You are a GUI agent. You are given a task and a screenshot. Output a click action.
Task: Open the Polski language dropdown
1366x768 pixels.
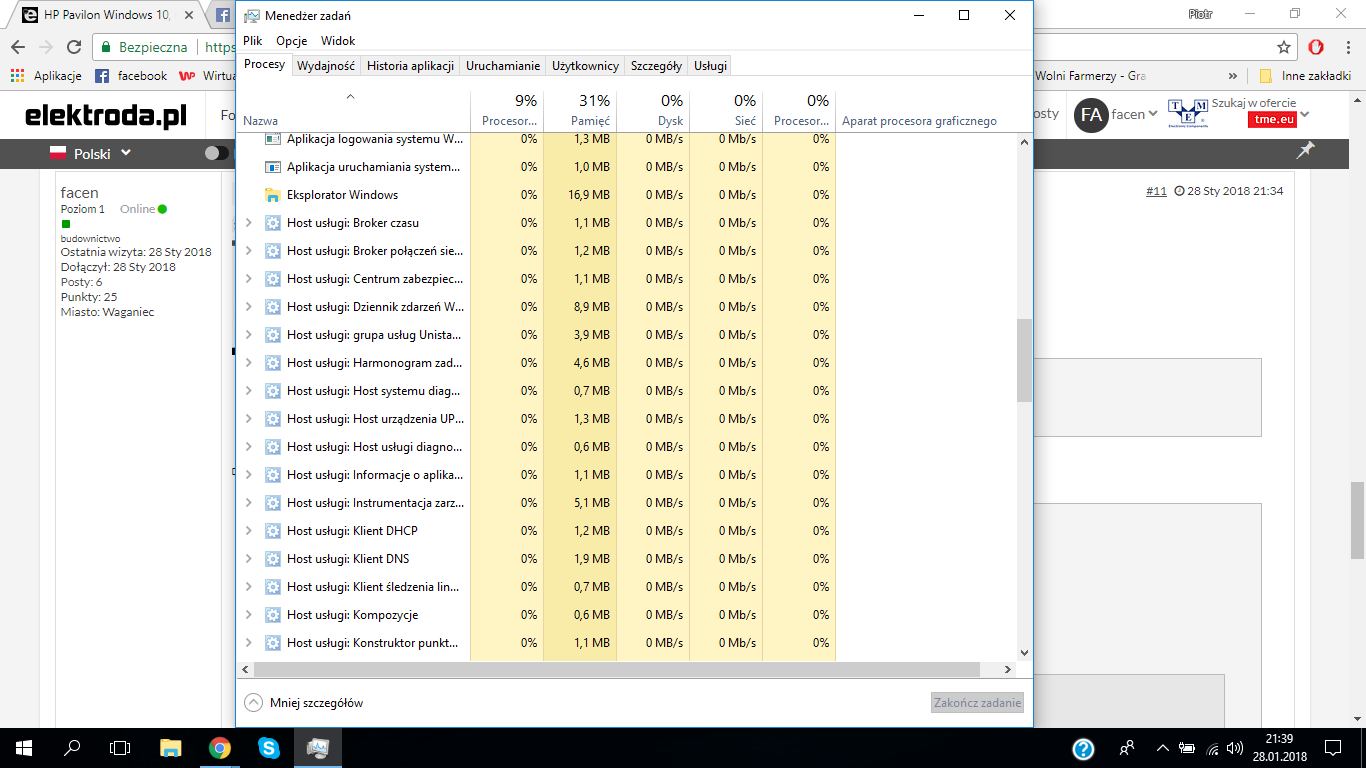click(x=90, y=153)
